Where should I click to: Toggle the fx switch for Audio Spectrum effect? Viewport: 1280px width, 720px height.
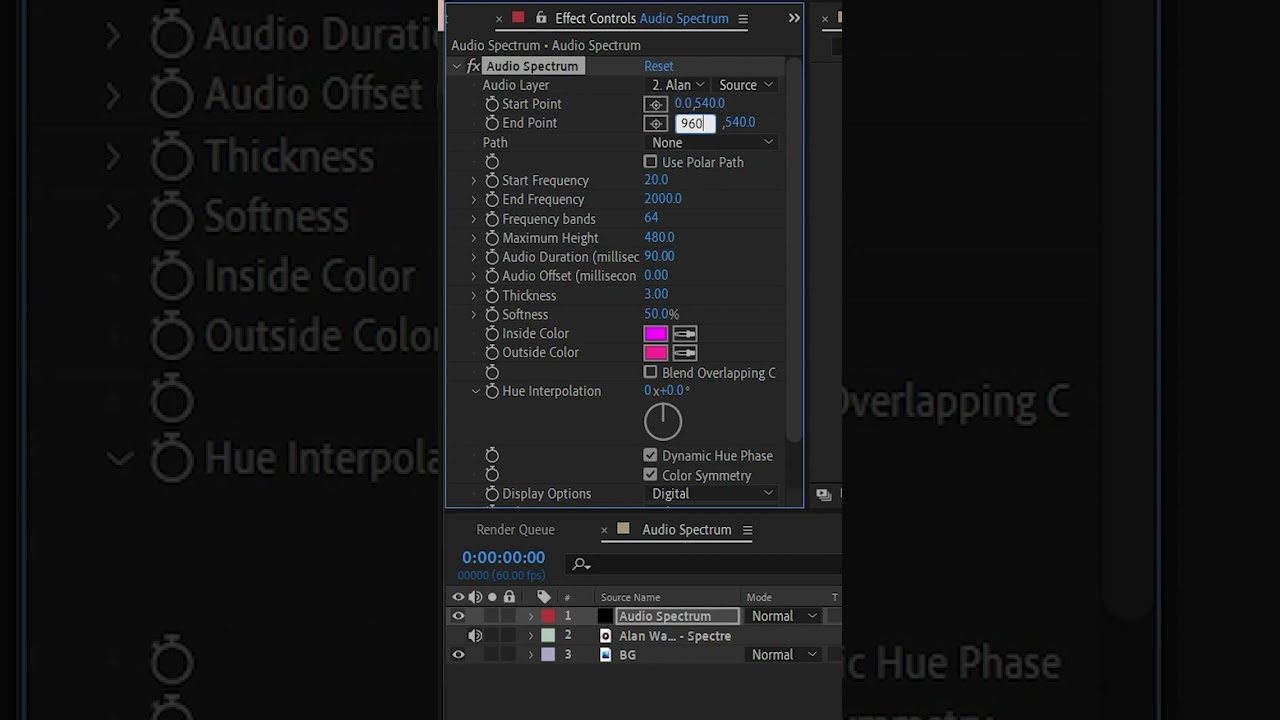coord(473,66)
